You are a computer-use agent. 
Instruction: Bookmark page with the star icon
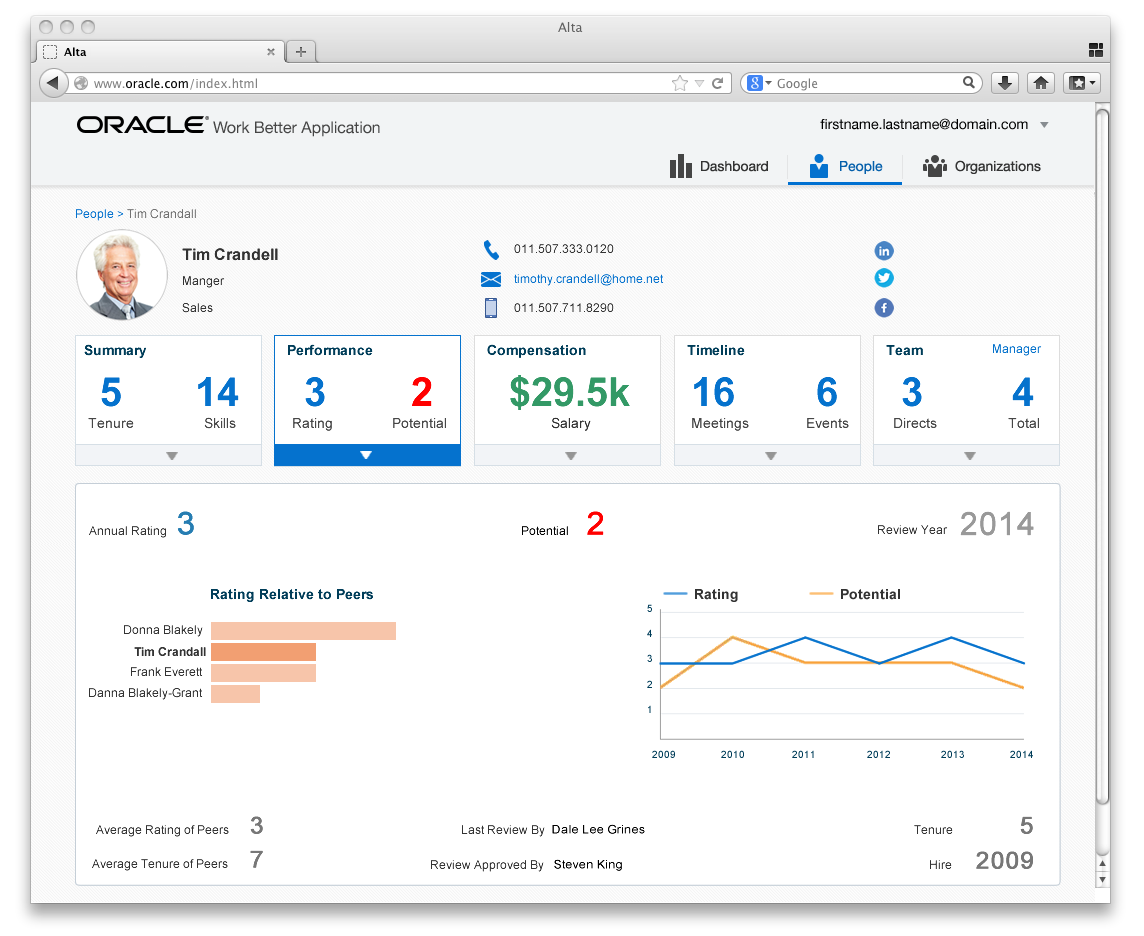tap(679, 83)
